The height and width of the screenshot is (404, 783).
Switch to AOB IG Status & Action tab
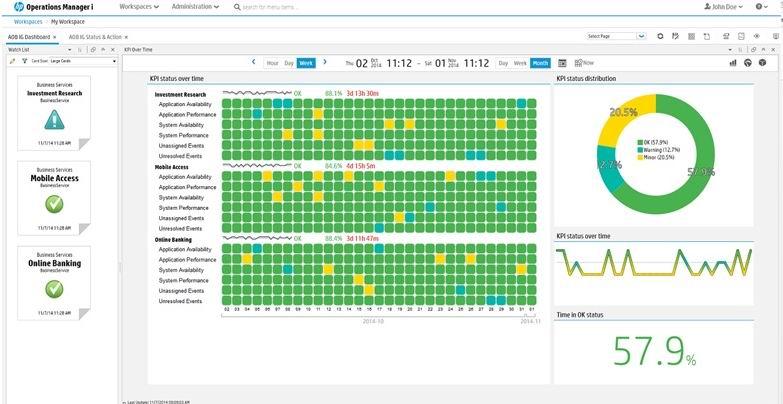[95, 37]
